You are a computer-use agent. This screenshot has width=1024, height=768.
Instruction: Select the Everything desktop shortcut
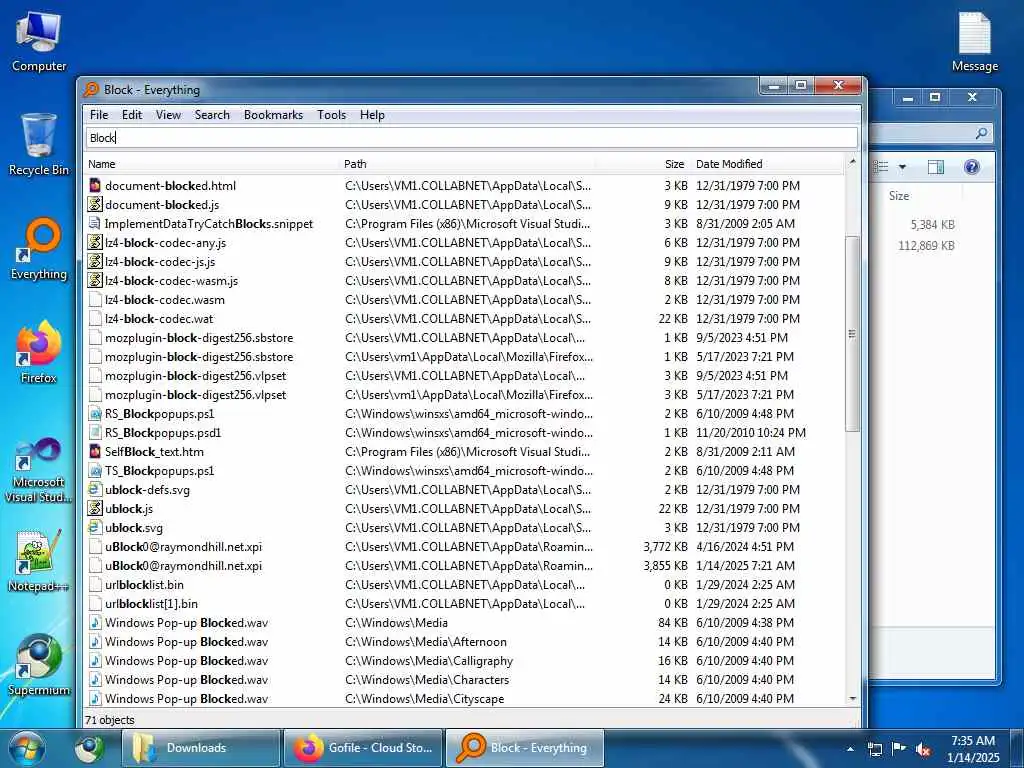click(x=39, y=249)
